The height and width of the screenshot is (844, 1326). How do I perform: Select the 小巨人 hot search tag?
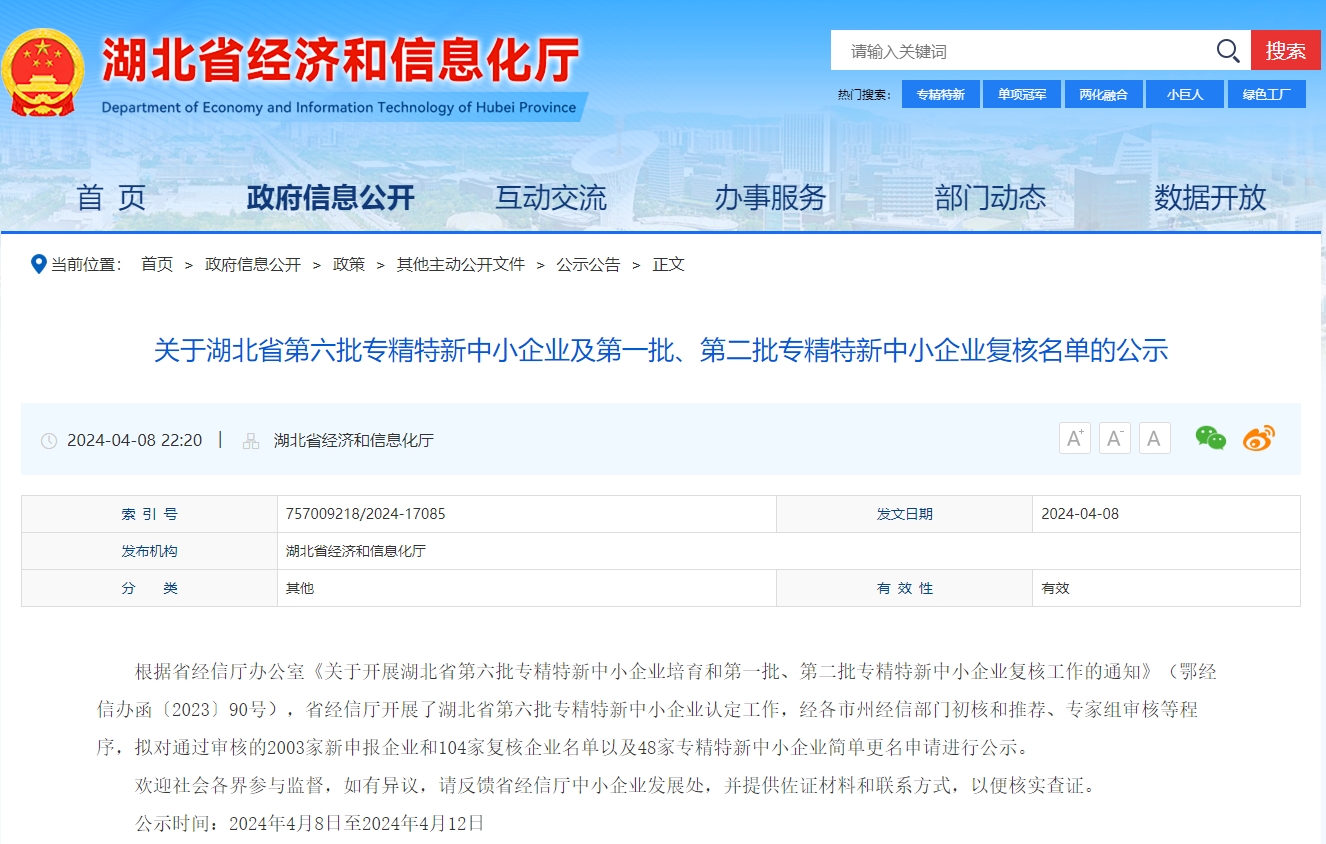click(x=1184, y=95)
